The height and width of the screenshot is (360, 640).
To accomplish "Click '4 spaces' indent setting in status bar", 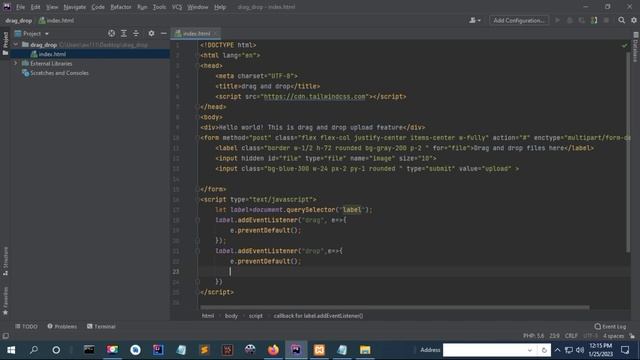I will [x=613, y=336].
